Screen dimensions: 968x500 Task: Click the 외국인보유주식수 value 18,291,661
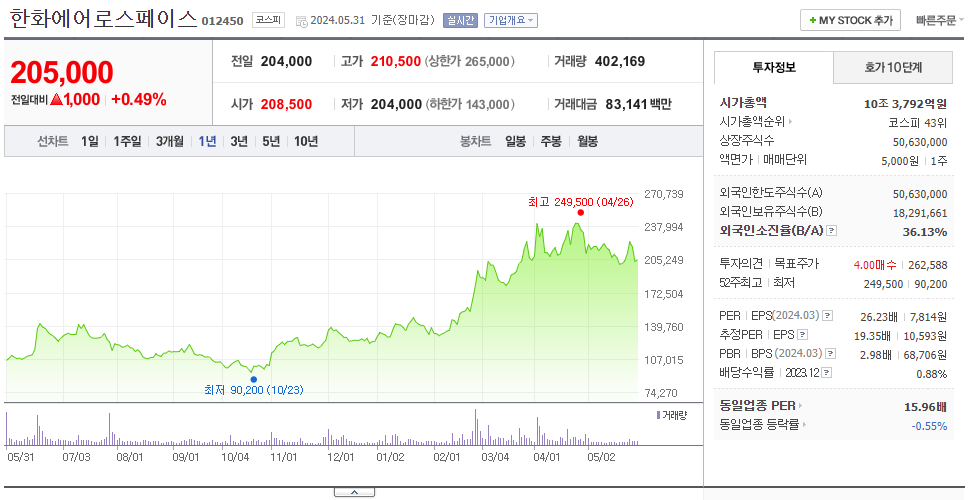pyautogui.click(x=920, y=213)
